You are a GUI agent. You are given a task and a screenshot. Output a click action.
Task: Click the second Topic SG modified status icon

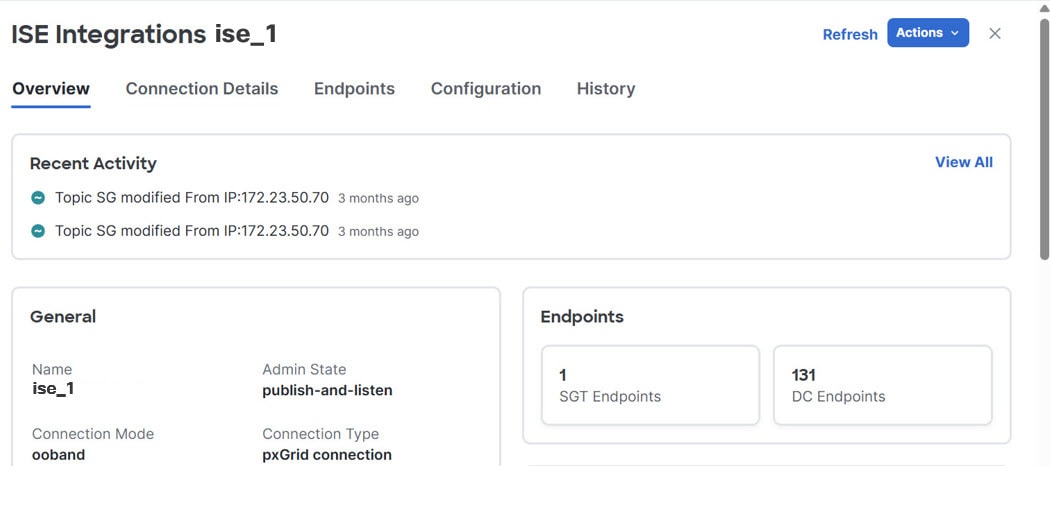[x=38, y=231]
